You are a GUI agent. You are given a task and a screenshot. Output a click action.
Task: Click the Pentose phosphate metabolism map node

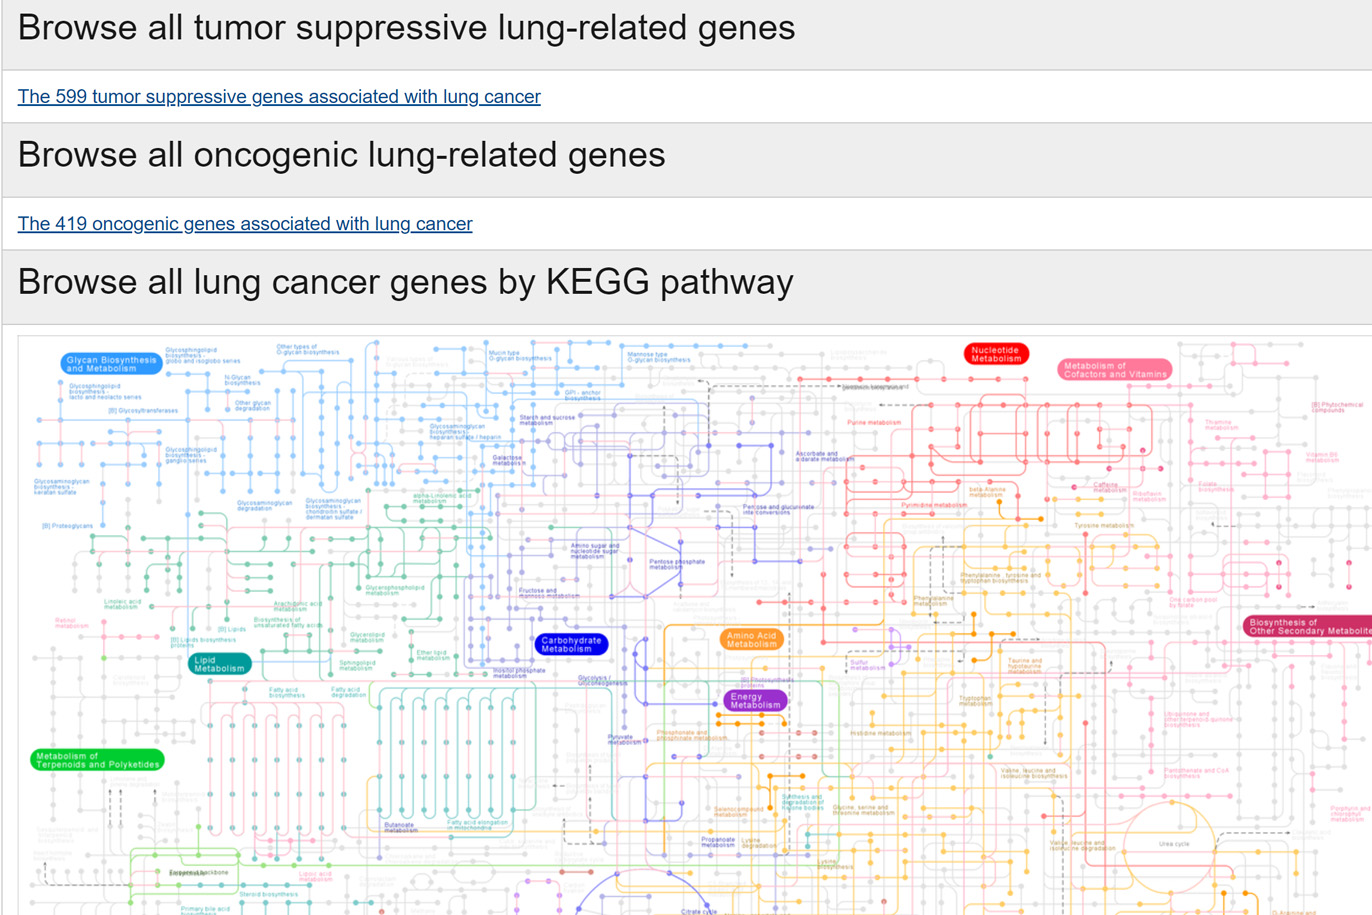pyautogui.click(x=677, y=564)
